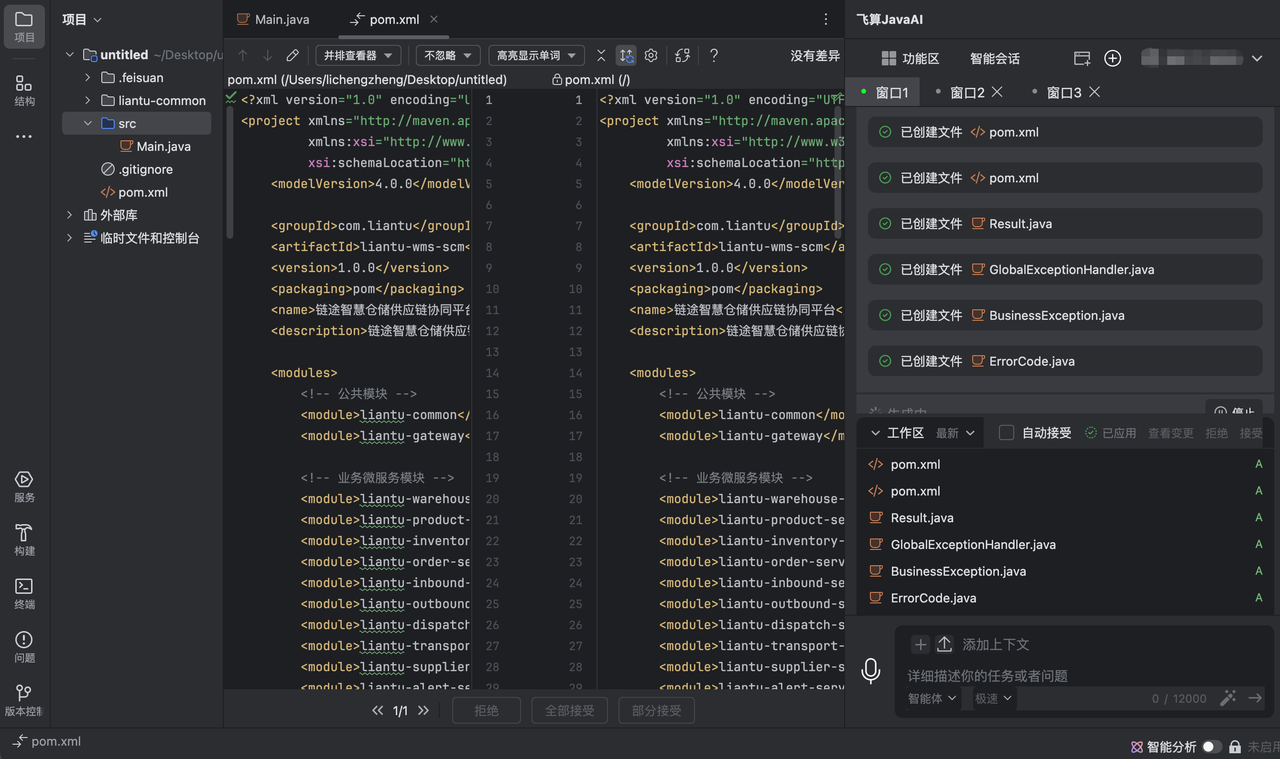Open diff viewer settings gear icon
Viewport: 1280px width, 759px height.
pyautogui.click(x=651, y=56)
